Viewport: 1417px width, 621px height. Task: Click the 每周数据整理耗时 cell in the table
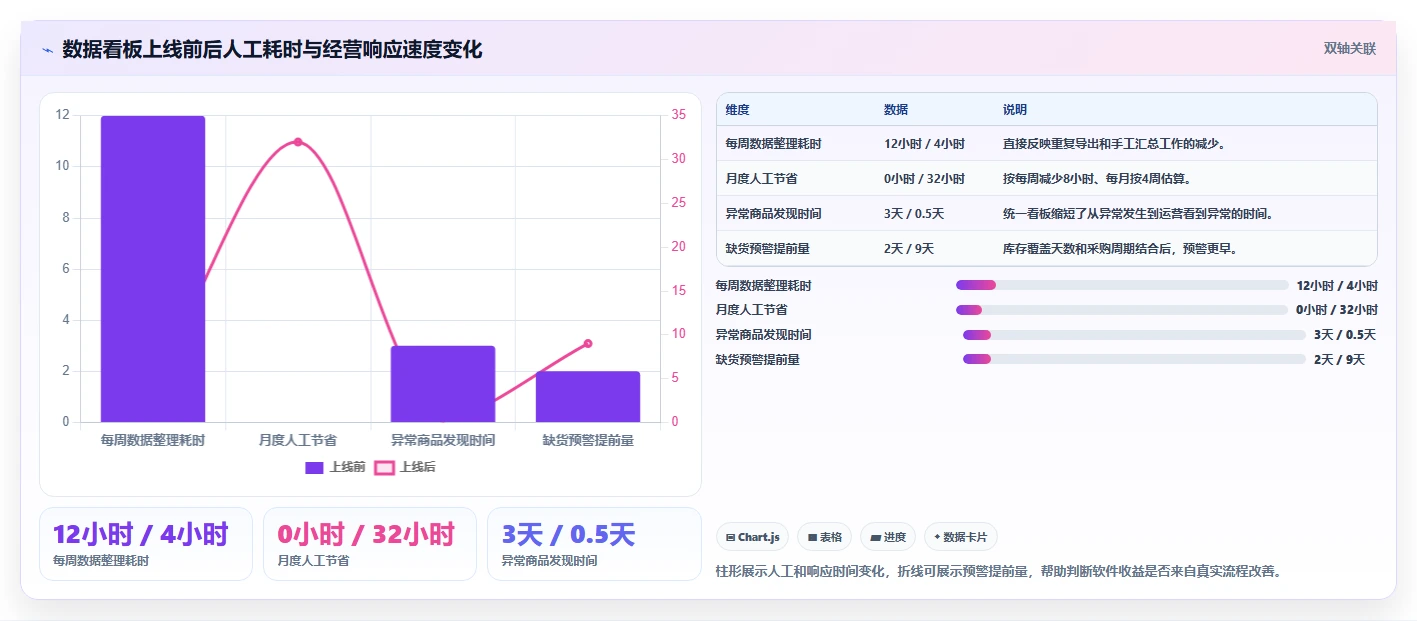click(774, 144)
